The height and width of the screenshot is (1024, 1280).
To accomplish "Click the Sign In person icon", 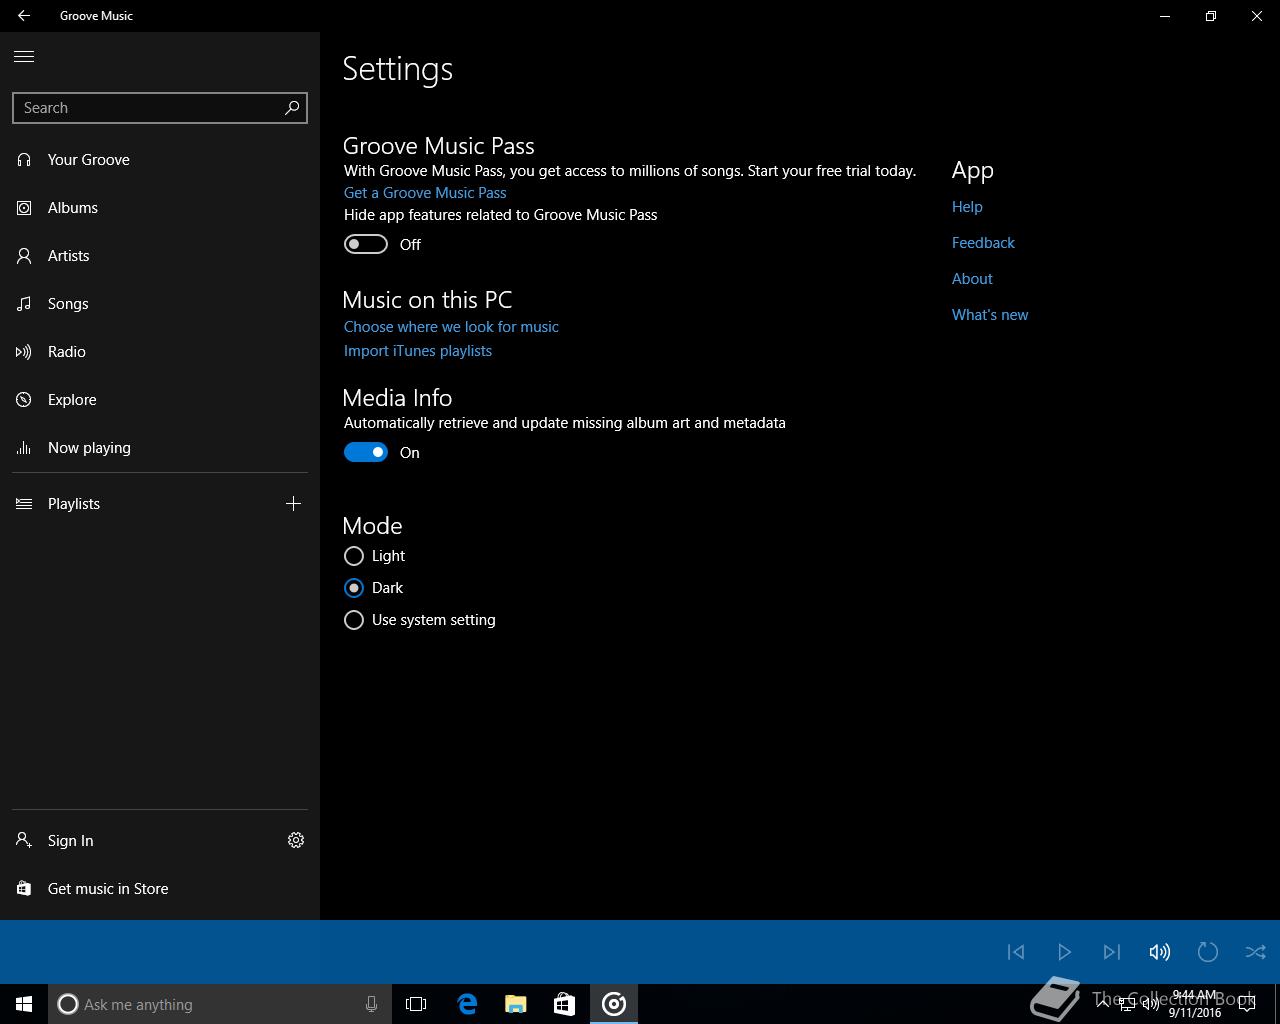I will click(x=24, y=841).
